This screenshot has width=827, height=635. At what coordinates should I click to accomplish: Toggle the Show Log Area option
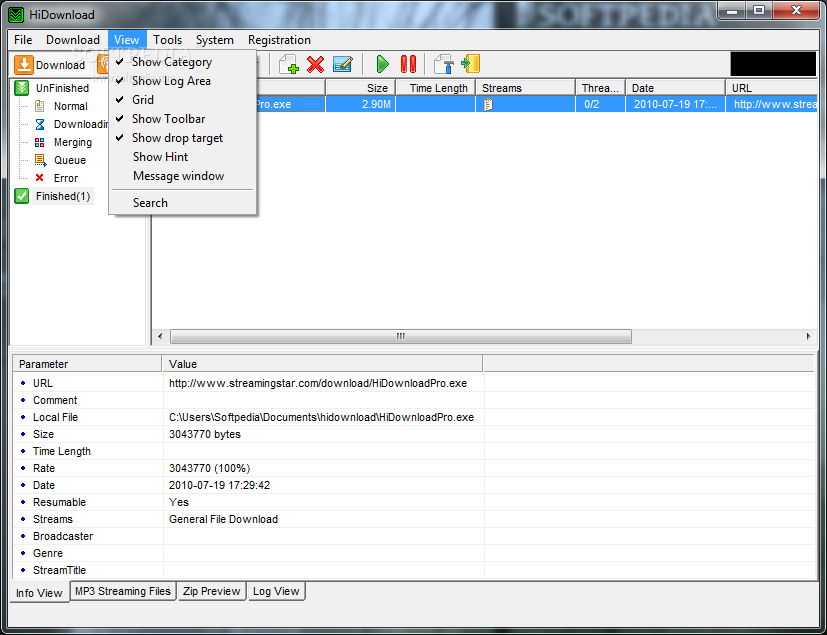(x=182, y=81)
